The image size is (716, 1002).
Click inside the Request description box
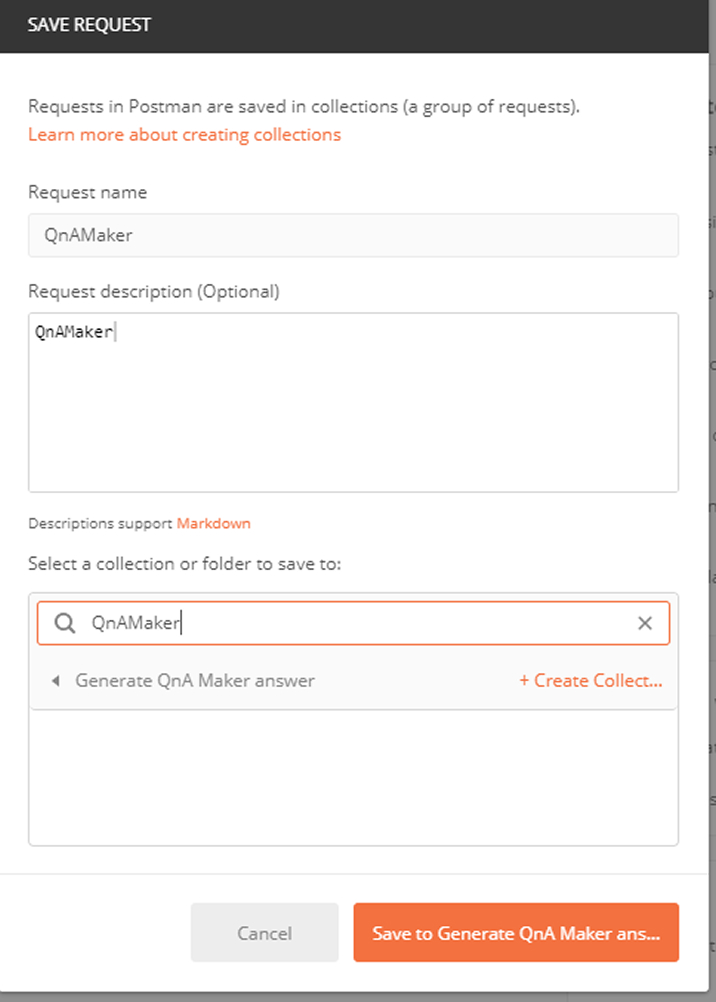(353, 420)
